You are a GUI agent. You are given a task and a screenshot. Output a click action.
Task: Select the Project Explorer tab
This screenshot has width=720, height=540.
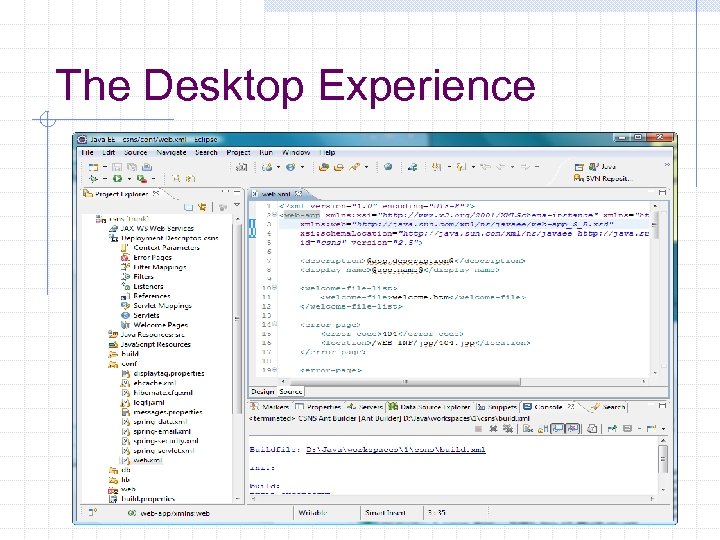tap(121, 194)
